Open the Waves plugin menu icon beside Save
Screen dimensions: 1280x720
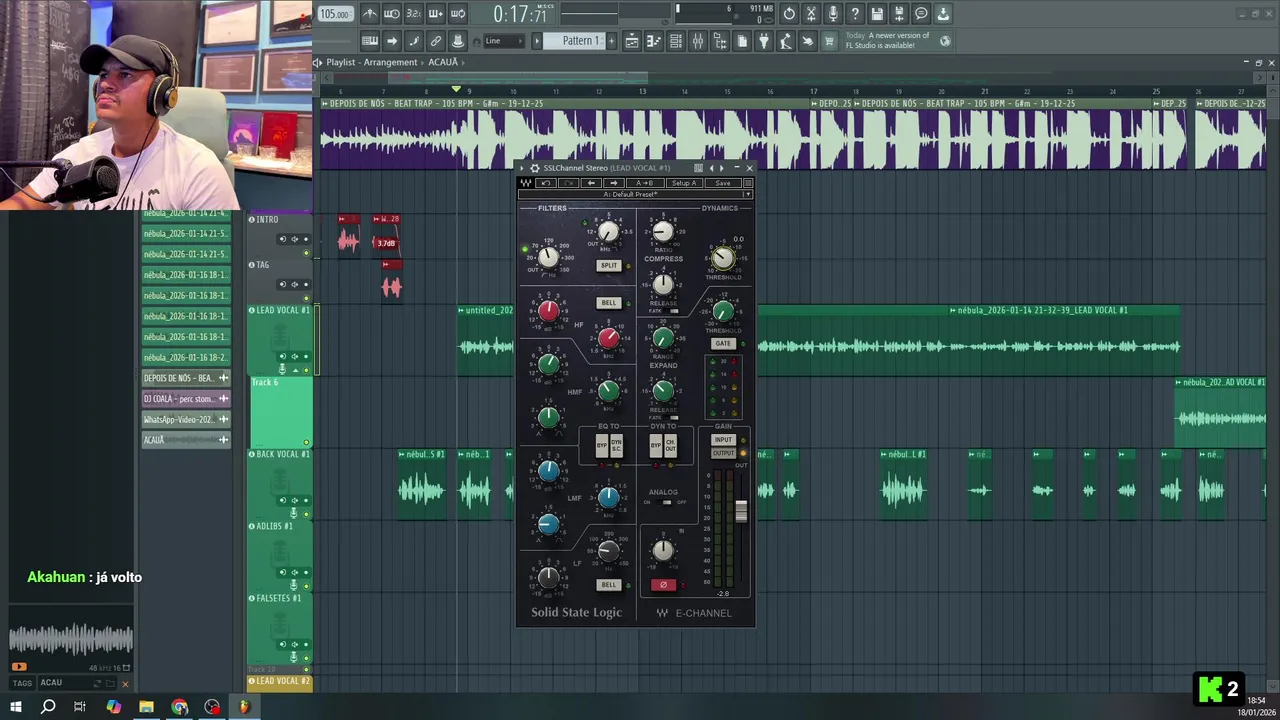tap(748, 183)
